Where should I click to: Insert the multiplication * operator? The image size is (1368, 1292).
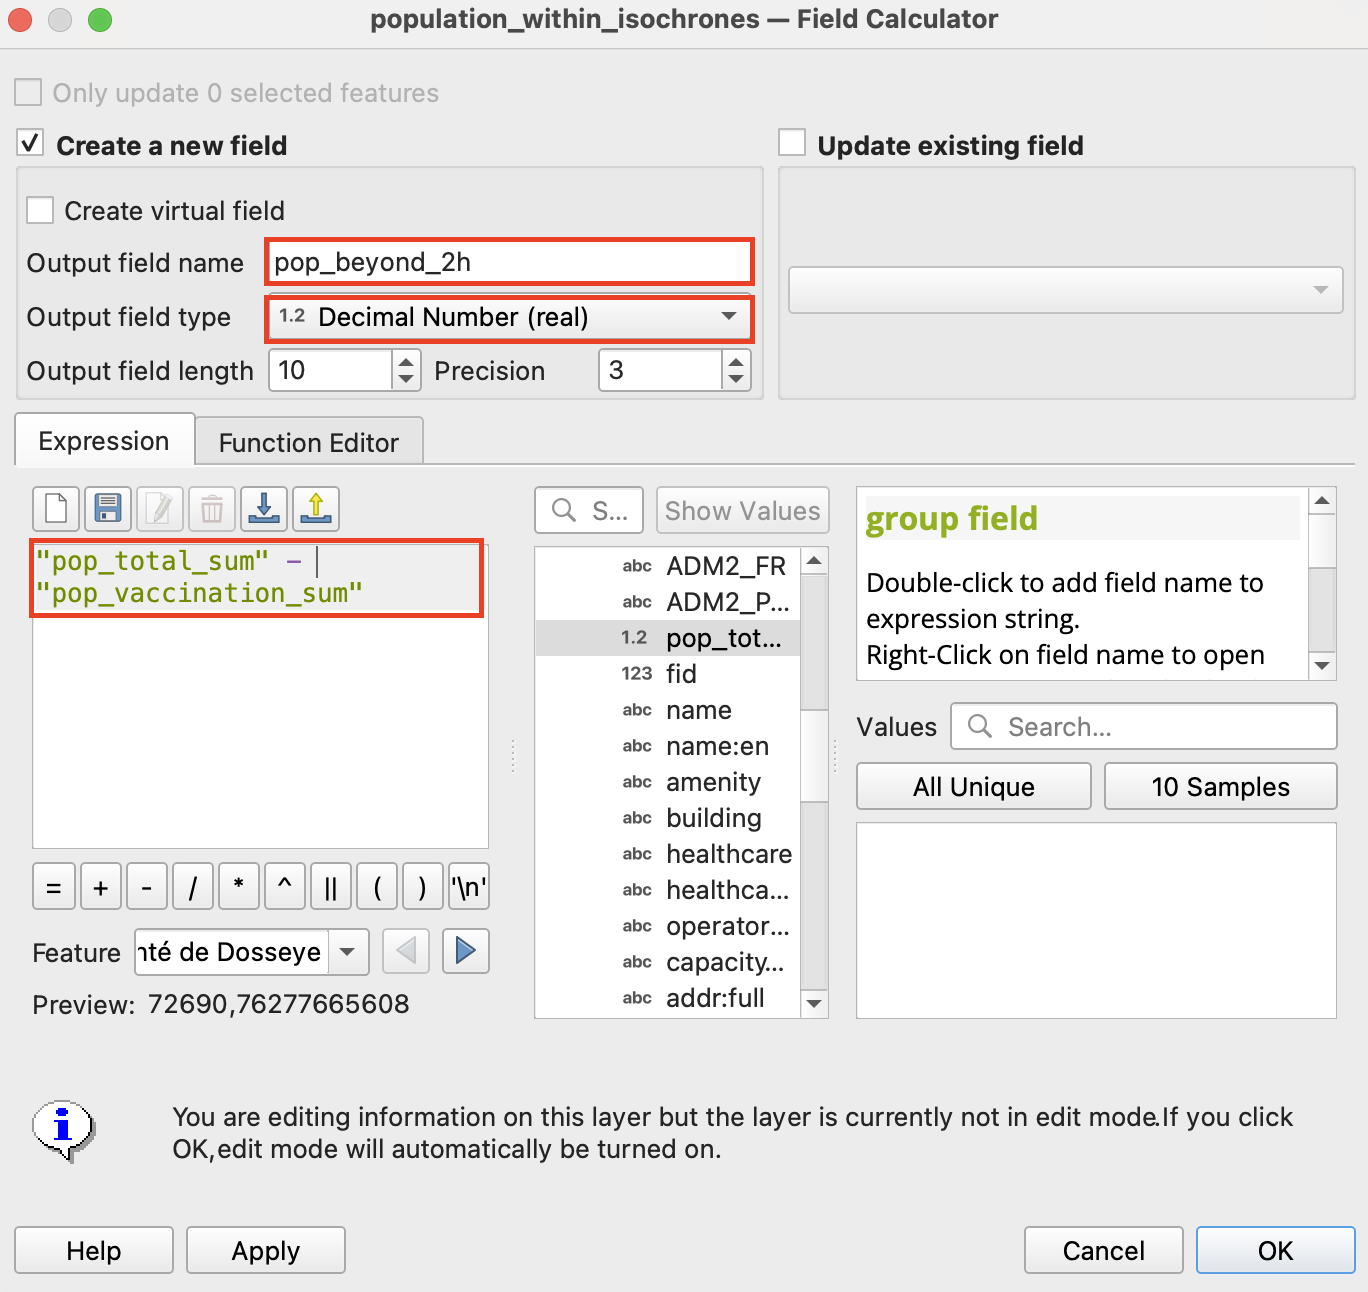pyautogui.click(x=238, y=887)
